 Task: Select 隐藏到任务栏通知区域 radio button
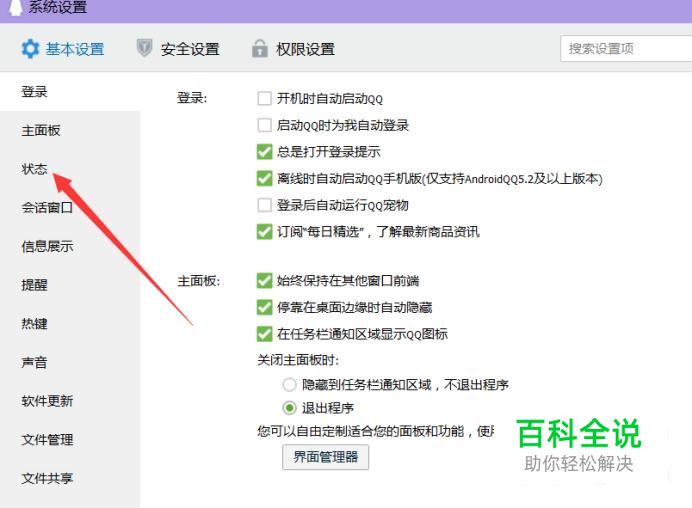point(290,385)
